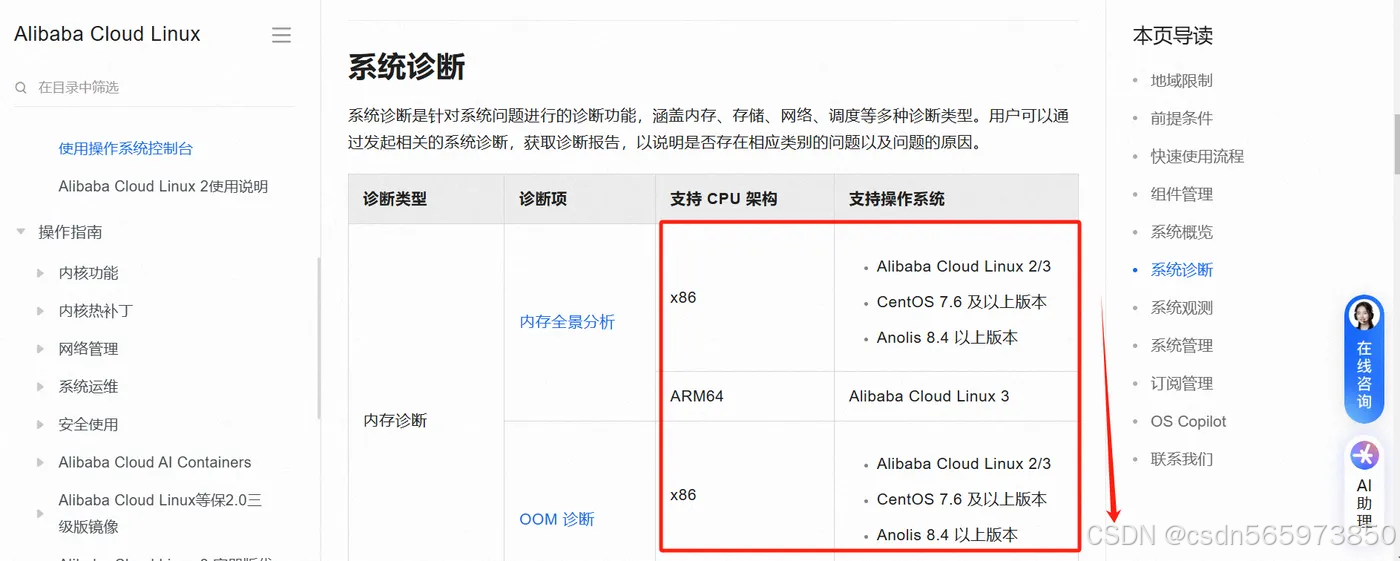Jump to 系统管理 in page guide

[x=1181, y=346]
